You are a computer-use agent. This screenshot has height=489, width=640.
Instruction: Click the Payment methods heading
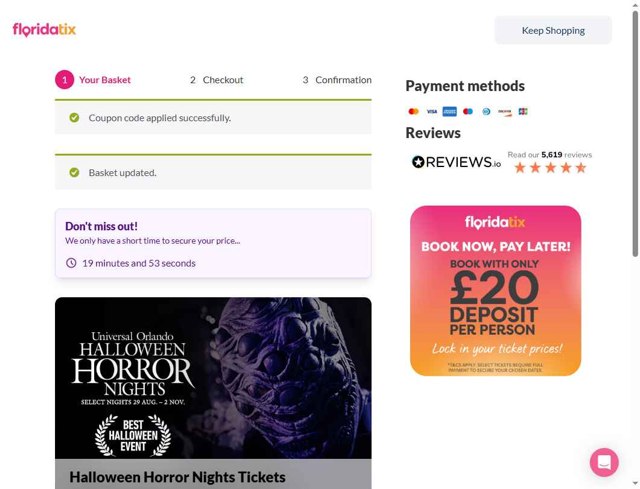[x=465, y=86]
